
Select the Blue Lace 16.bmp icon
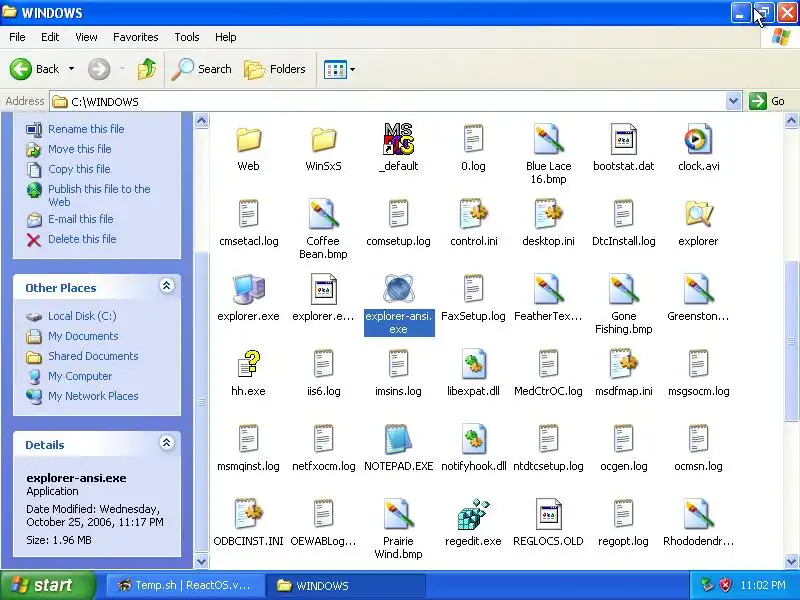tap(548, 139)
